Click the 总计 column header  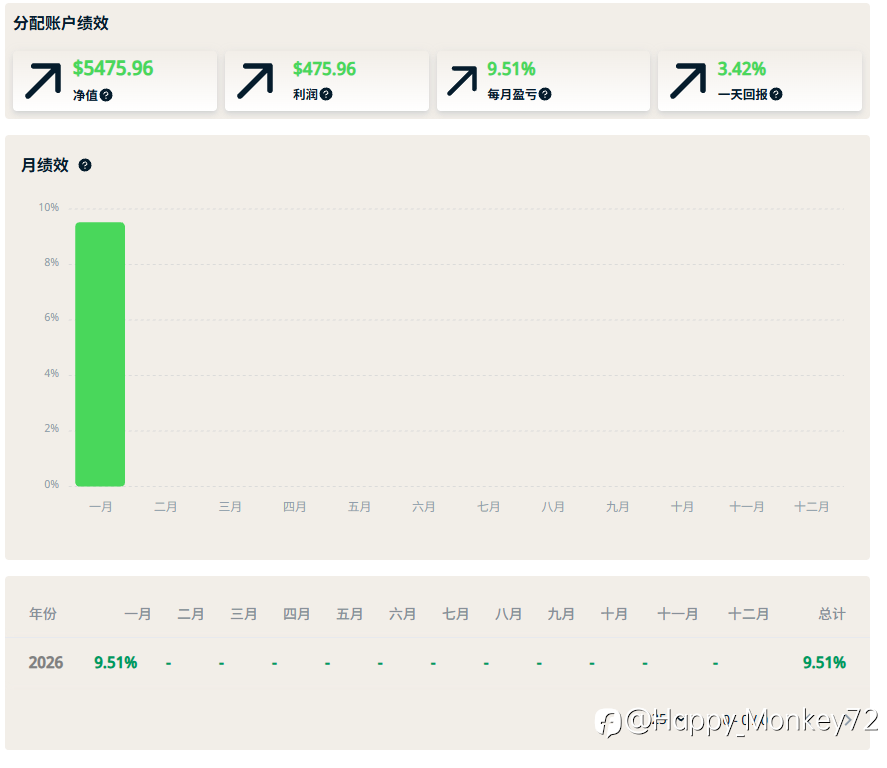click(832, 614)
